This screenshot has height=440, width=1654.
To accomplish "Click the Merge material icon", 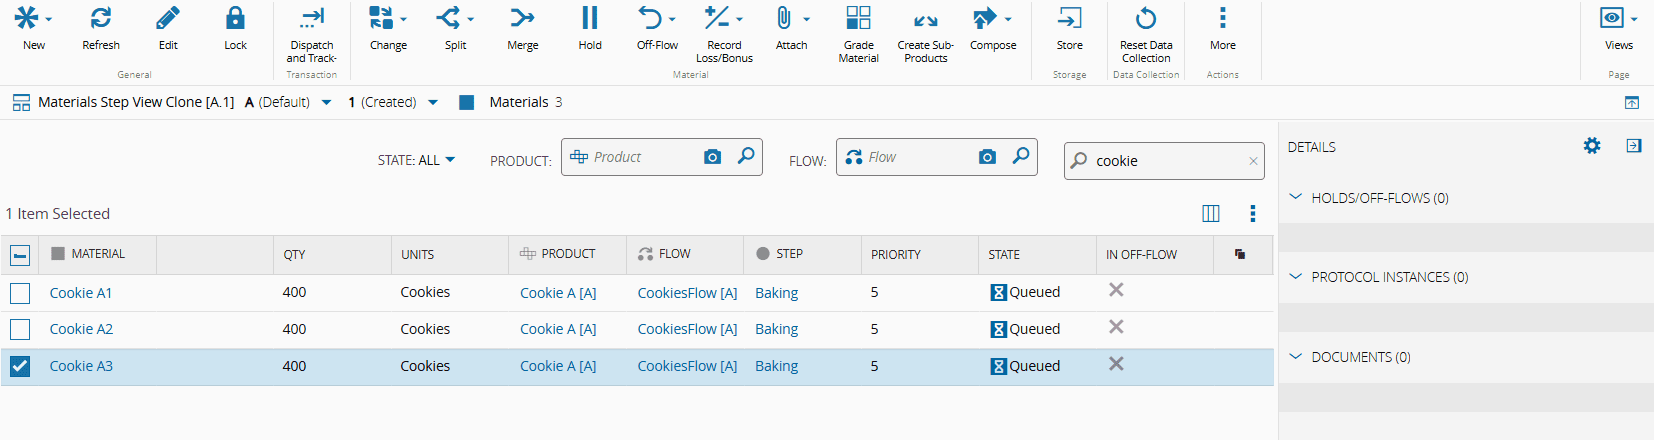I will click(x=522, y=18).
